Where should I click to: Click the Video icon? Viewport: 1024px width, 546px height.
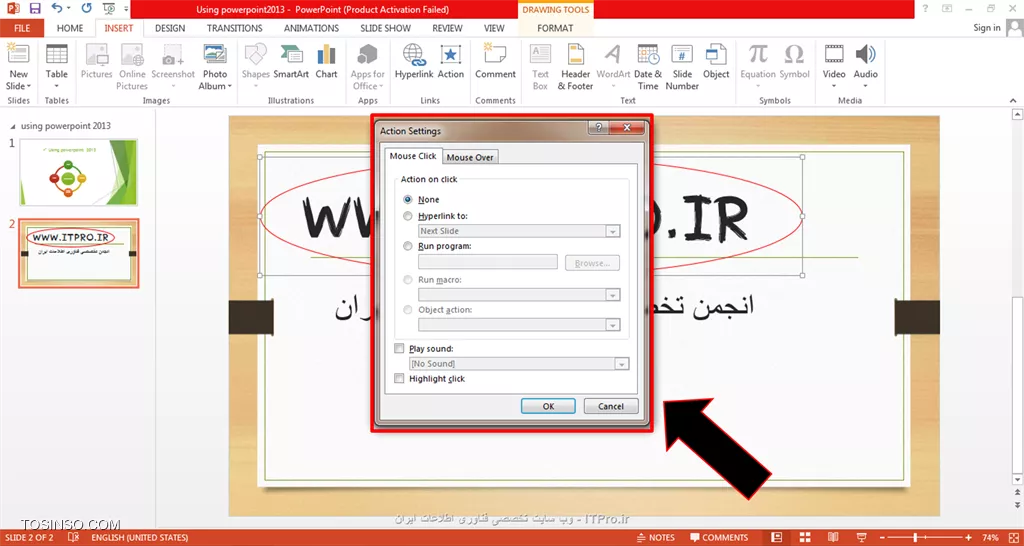tap(834, 55)
